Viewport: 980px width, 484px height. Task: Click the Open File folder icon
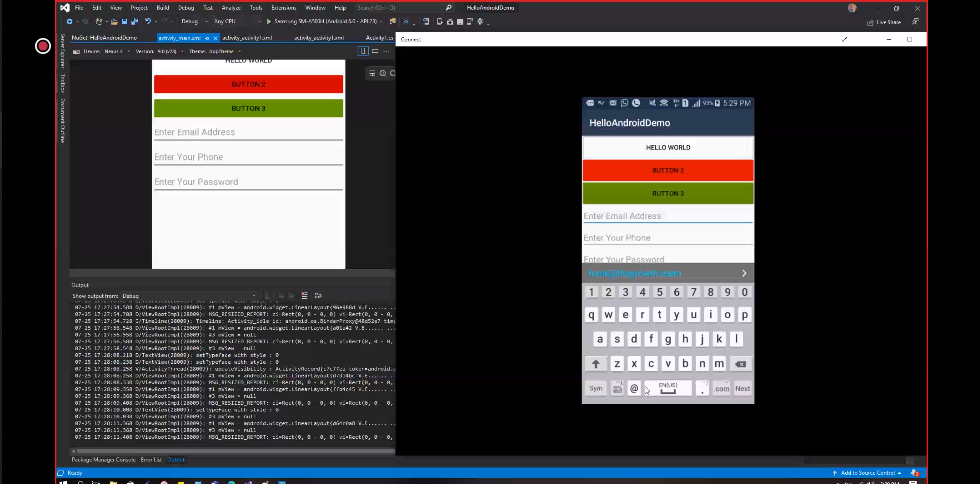(114, 21)
